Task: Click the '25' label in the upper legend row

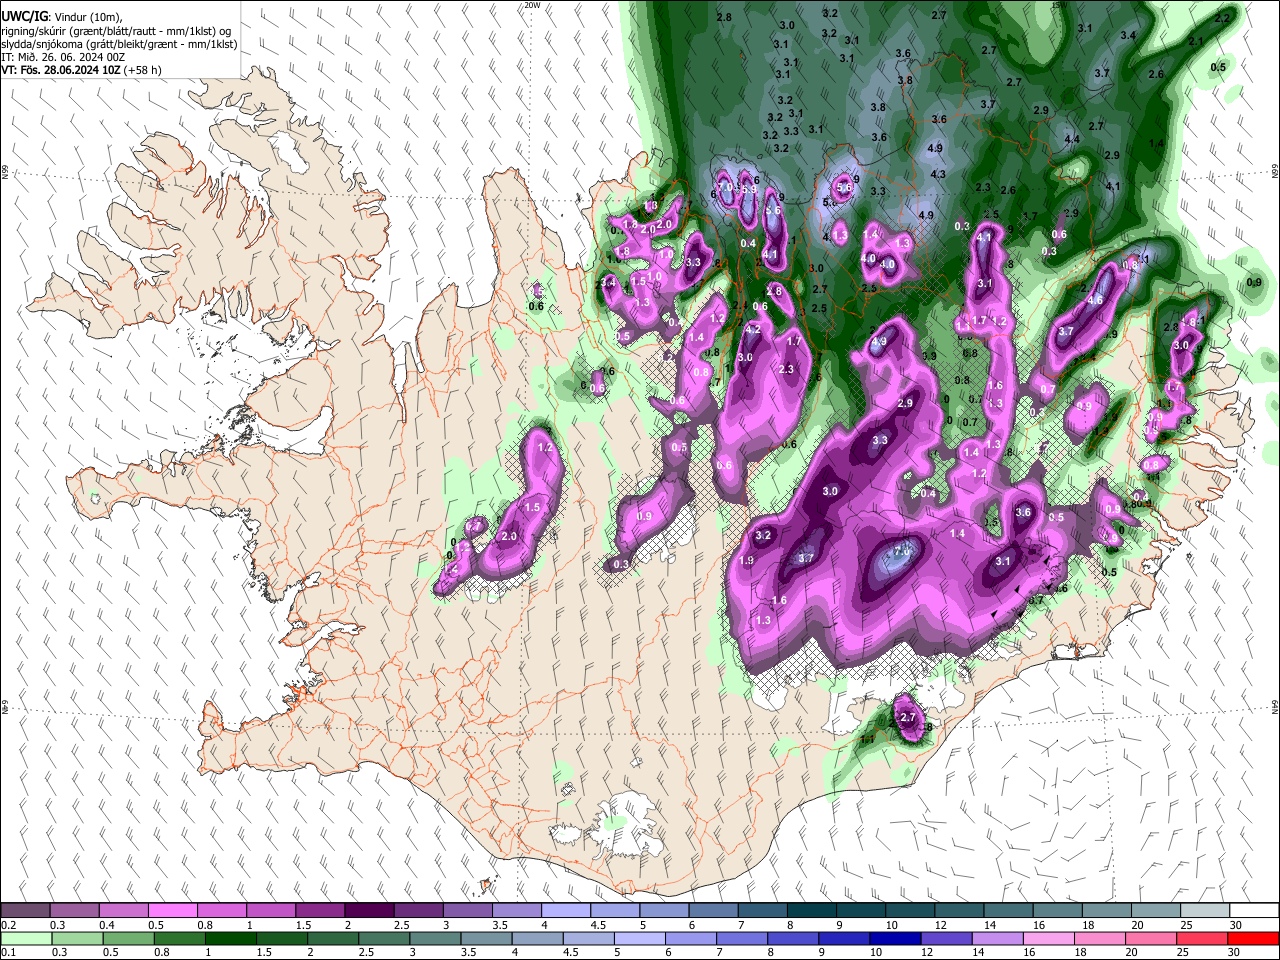Action: point(1185,925)
